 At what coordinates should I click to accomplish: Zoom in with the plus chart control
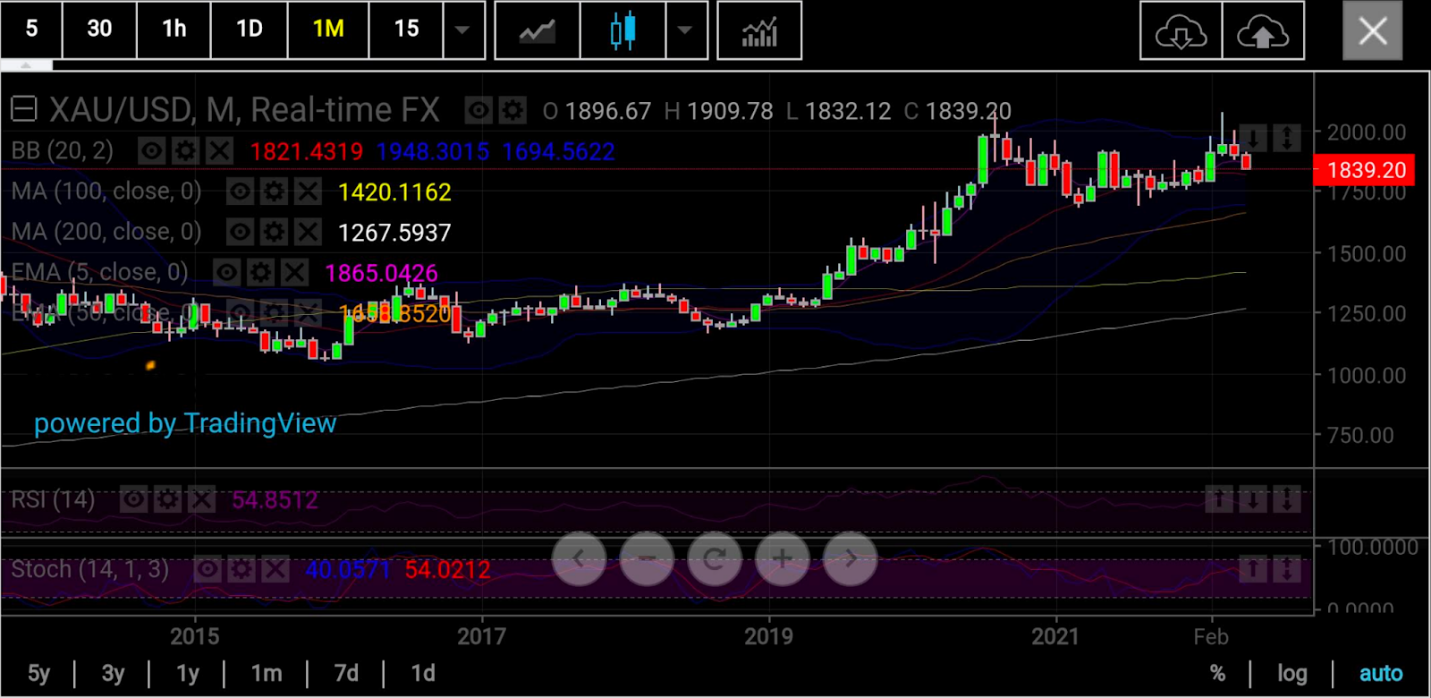tap(782, 558)
